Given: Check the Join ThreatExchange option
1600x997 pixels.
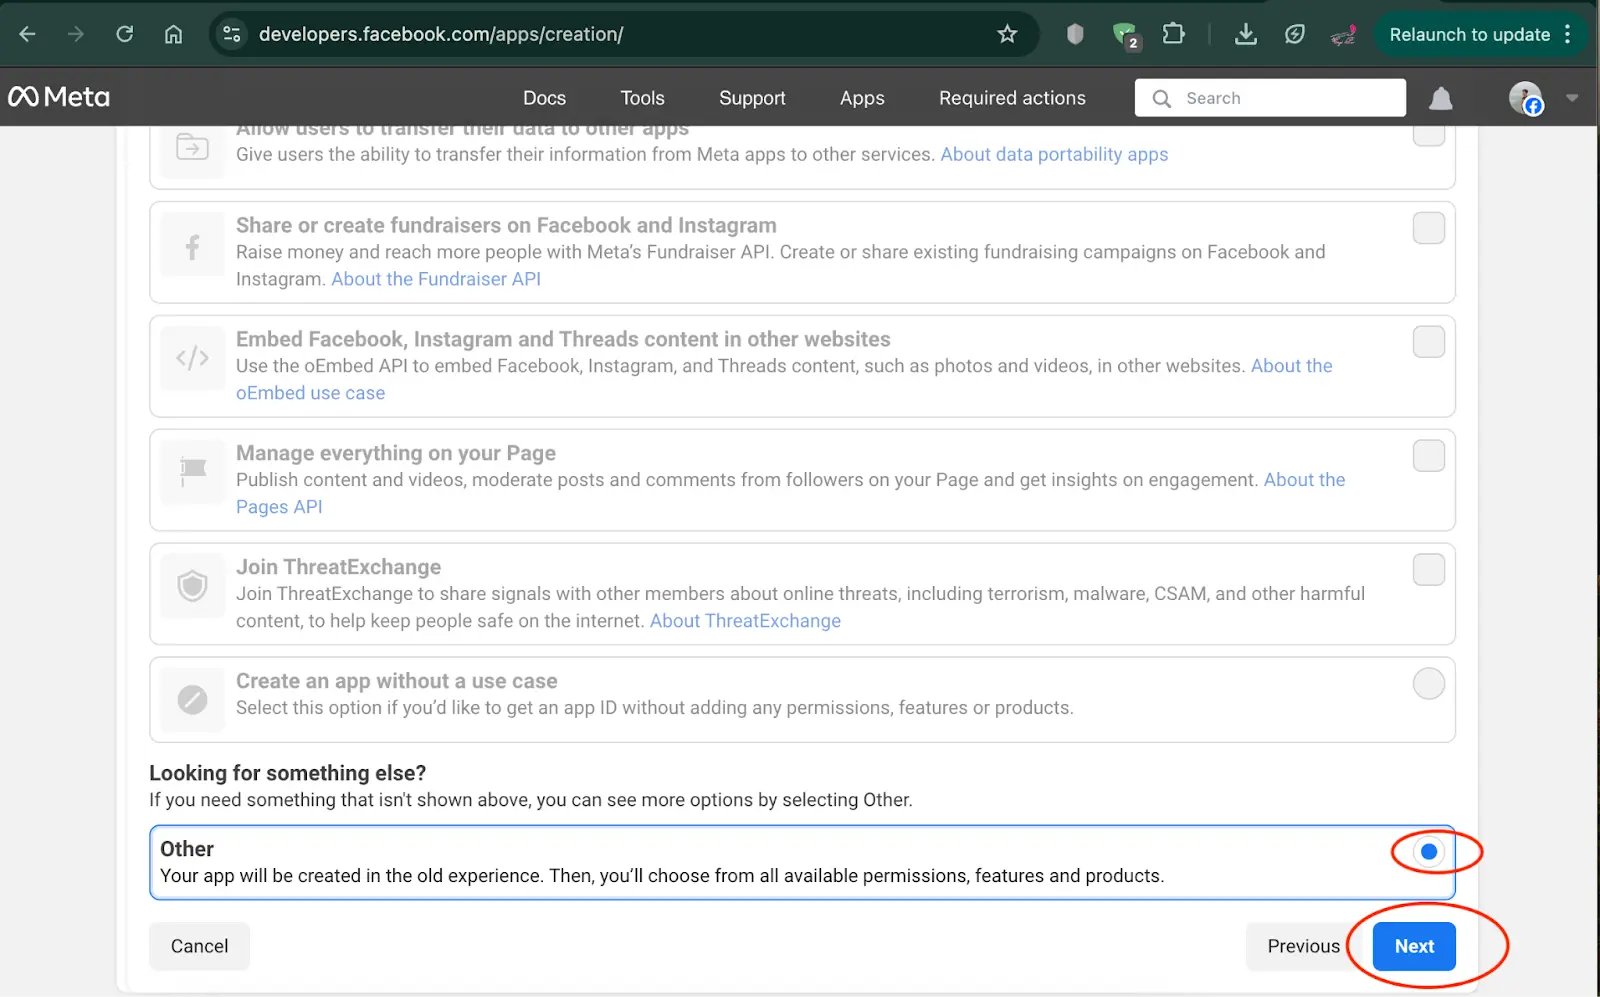Looking at the screenshot, I should (1428, 569).
